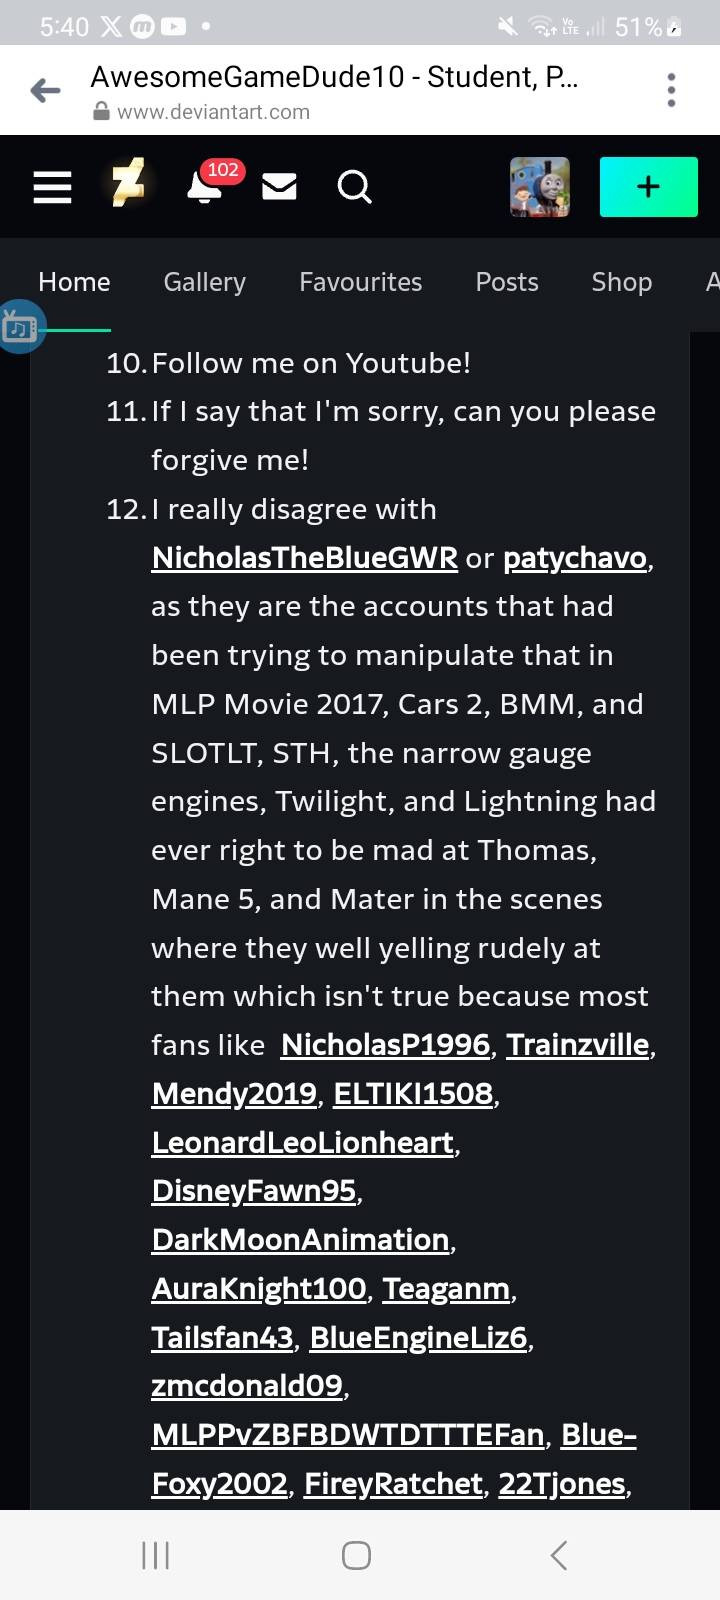
Task: Open the Thomas profile avatar
Action: pyautogui.click(x=540, y=187)
